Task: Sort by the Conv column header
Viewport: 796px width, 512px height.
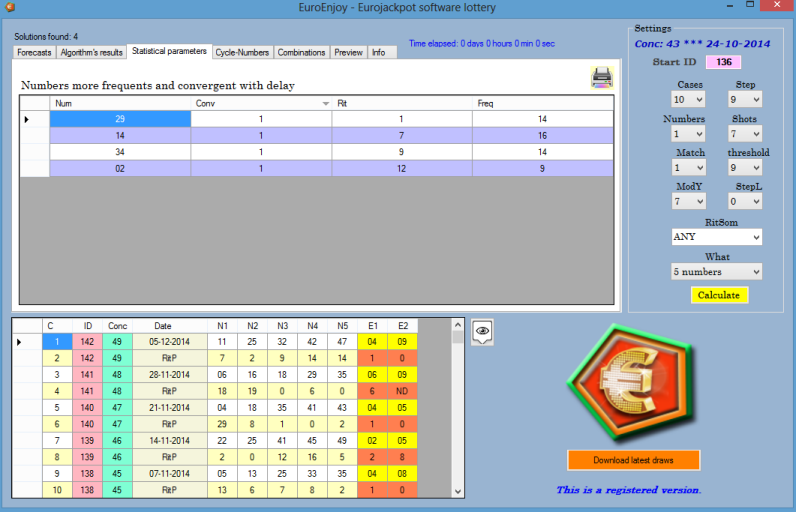Action: pyautogui.click(x=261, y=104)
